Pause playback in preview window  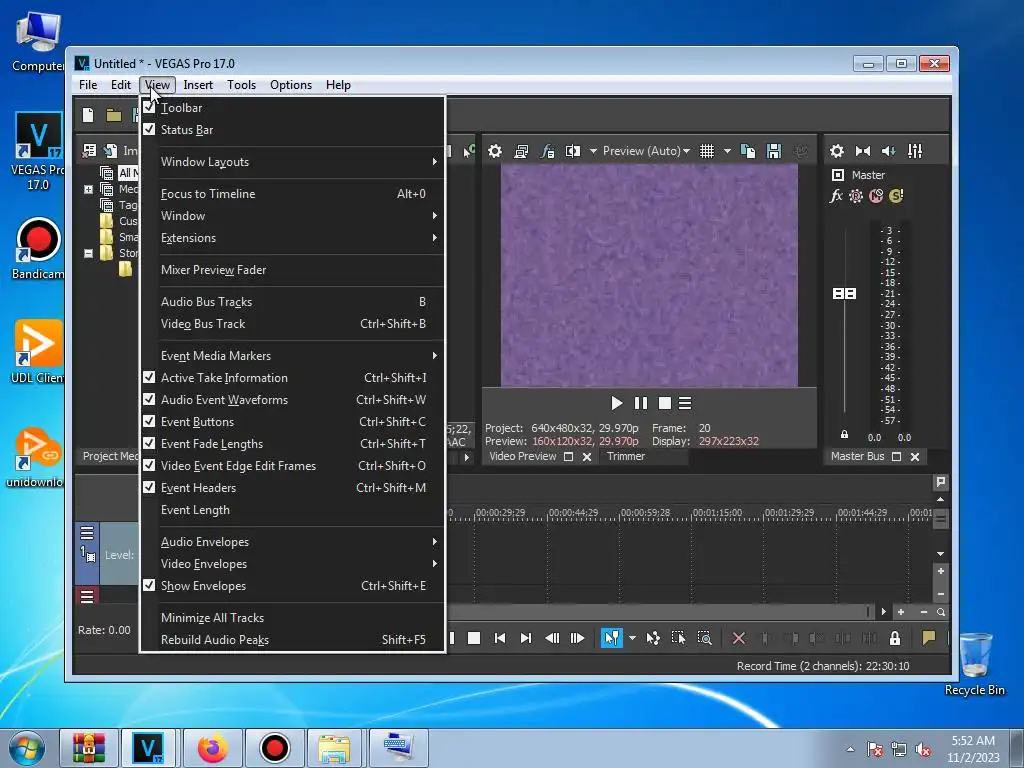click(x=641, y=404)
